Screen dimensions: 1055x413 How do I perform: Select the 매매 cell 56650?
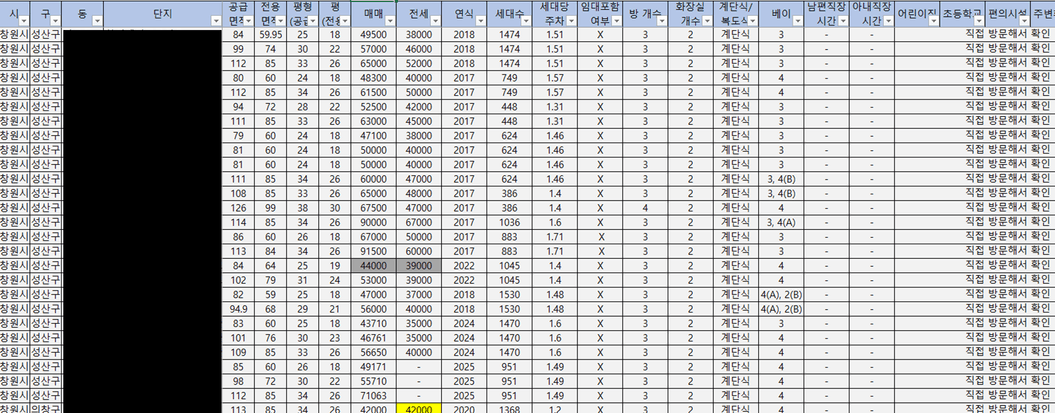[374, 352]
